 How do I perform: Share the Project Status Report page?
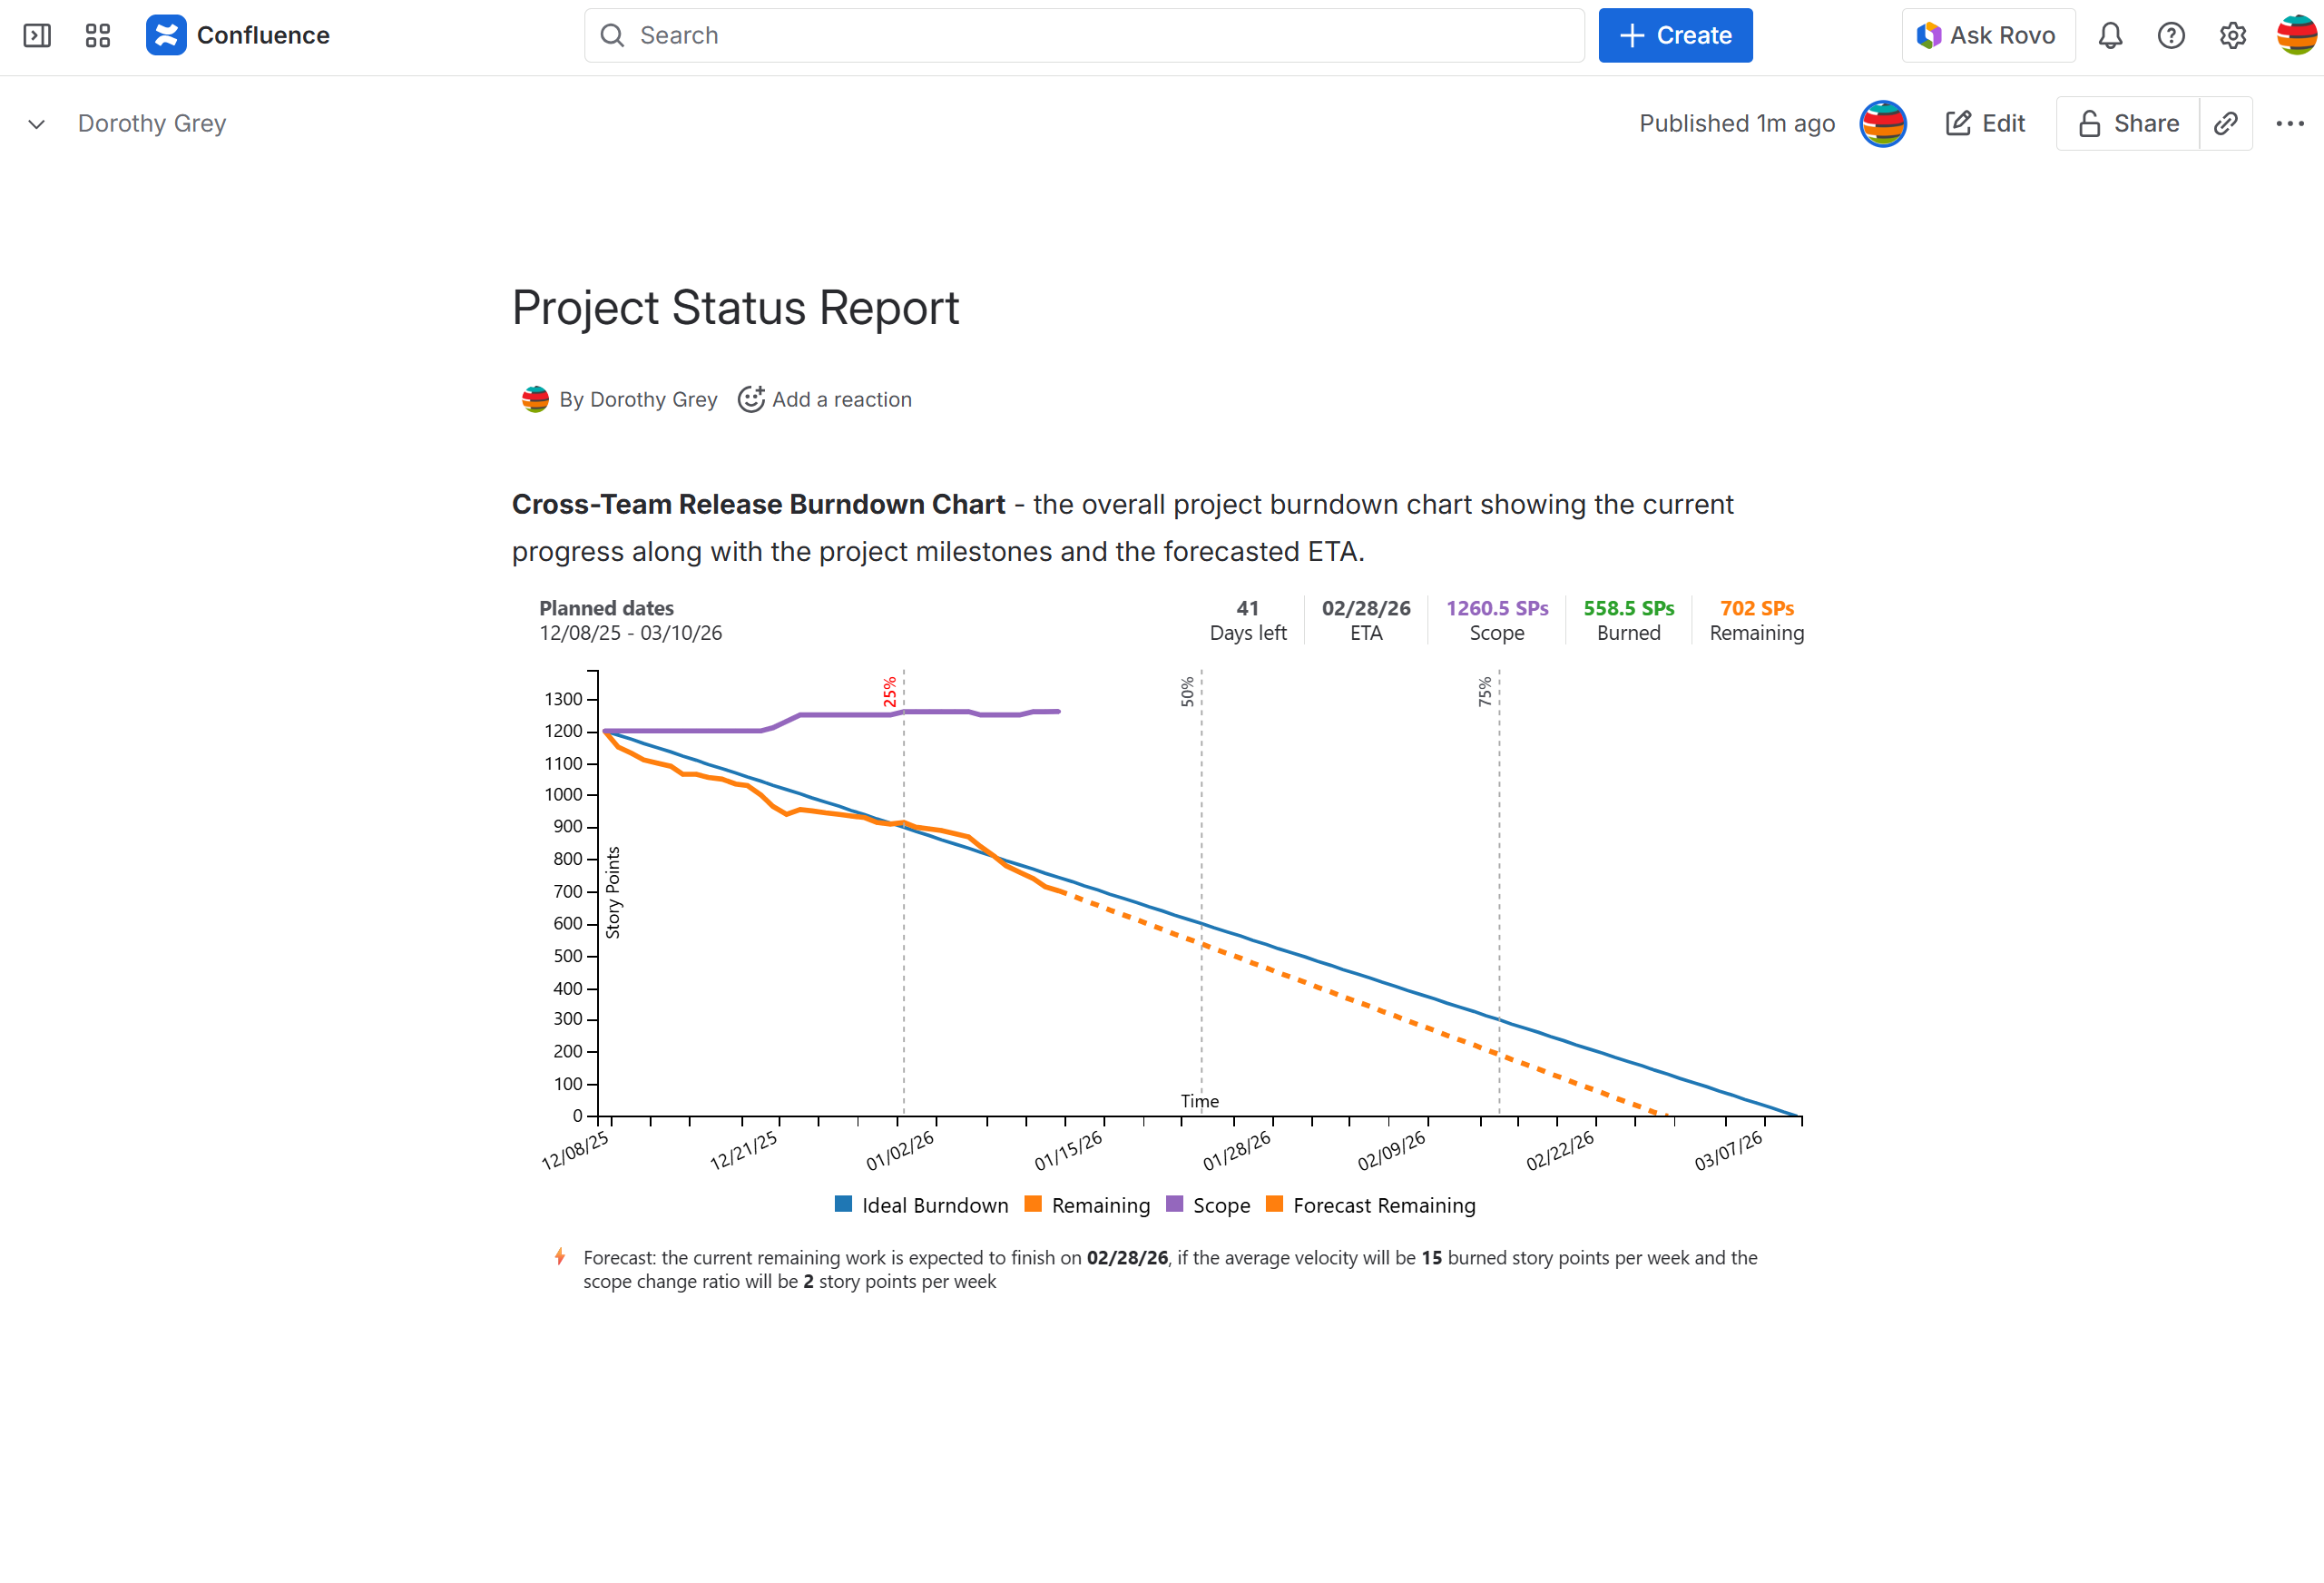tap(2128, 123)
